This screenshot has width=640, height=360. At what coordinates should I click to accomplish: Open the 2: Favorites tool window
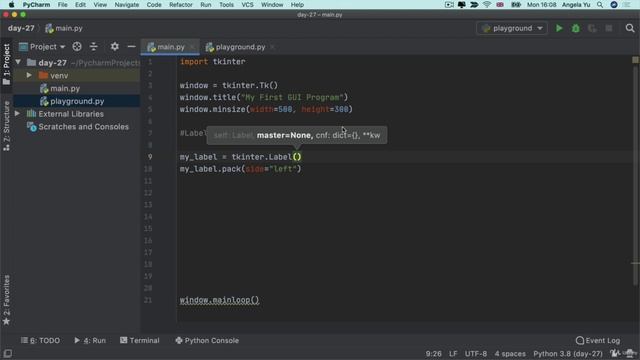(x=7, y=300)
